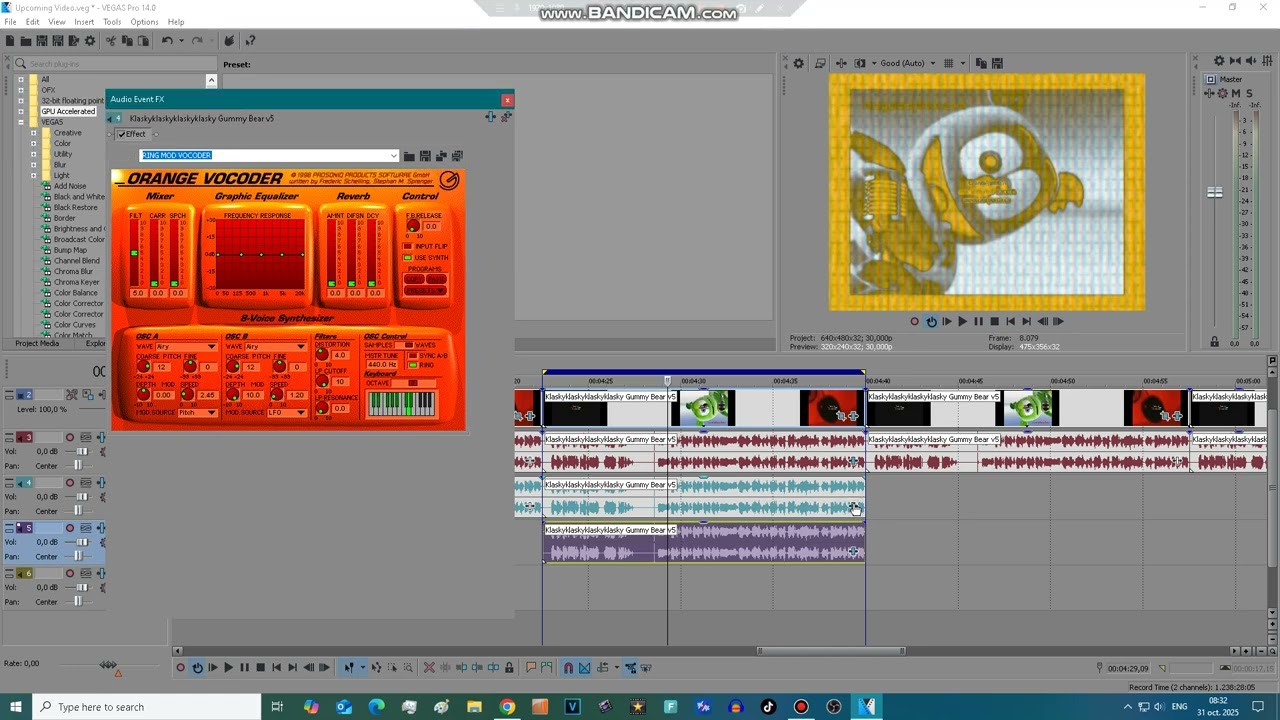Toggle INPUT FLIP on Orange Vocoder
This screenshot has height=720, width=1280.
pos(408,246)
